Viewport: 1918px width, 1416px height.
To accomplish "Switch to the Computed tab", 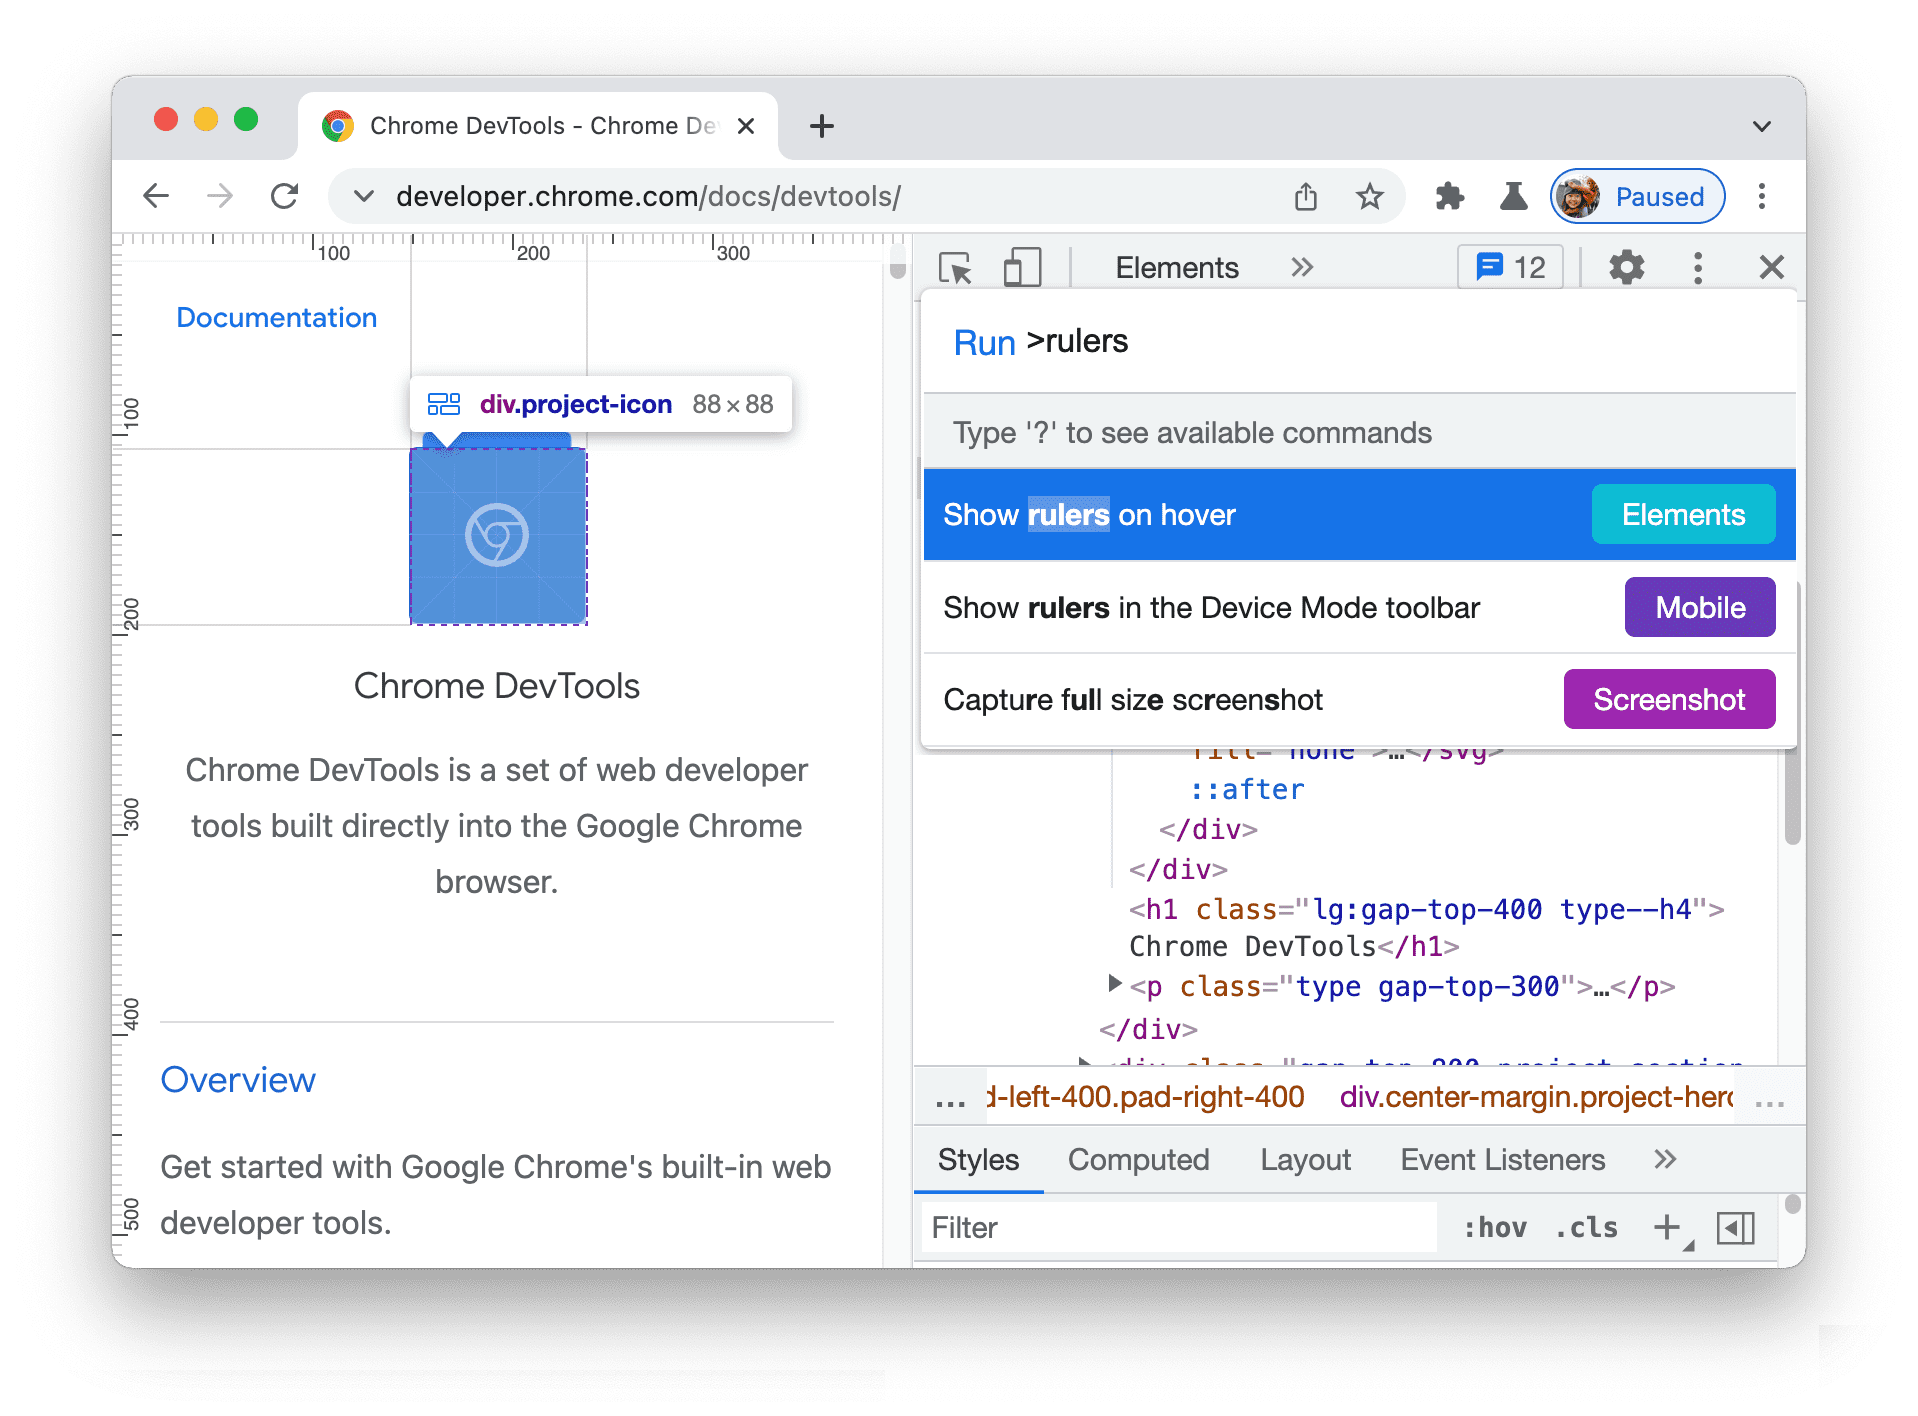I will tap(1138, 1159).
